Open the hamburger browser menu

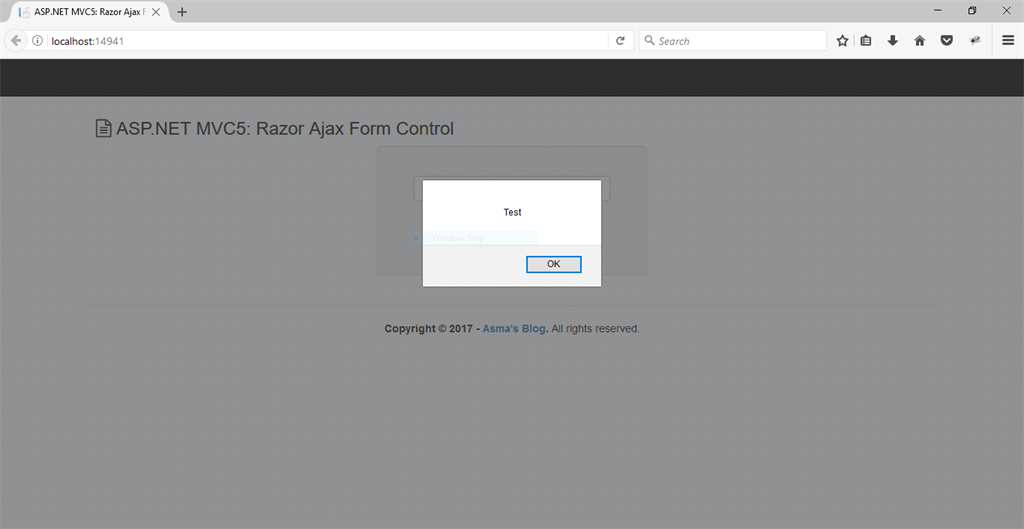1008,40
